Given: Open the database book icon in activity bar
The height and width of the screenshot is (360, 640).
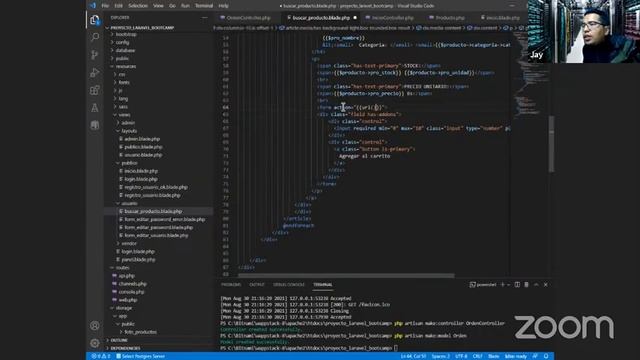Looking at the screenshot, I should tap(95, 125).
